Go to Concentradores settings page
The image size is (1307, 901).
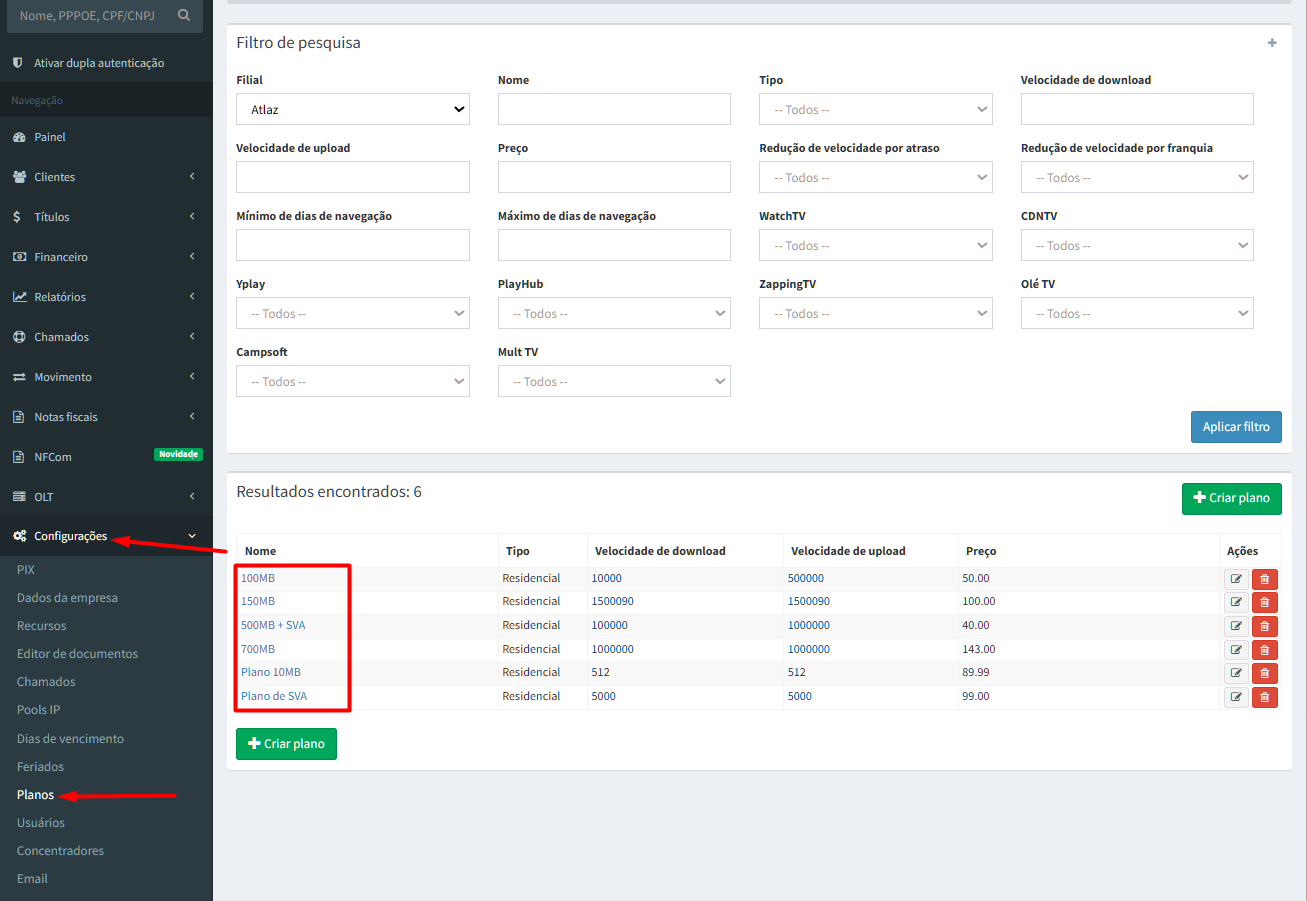pos(60,851)
